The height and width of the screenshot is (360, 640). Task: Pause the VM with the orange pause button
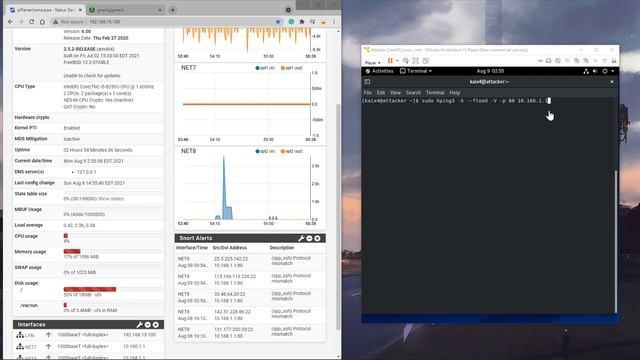tap(390, 61)
